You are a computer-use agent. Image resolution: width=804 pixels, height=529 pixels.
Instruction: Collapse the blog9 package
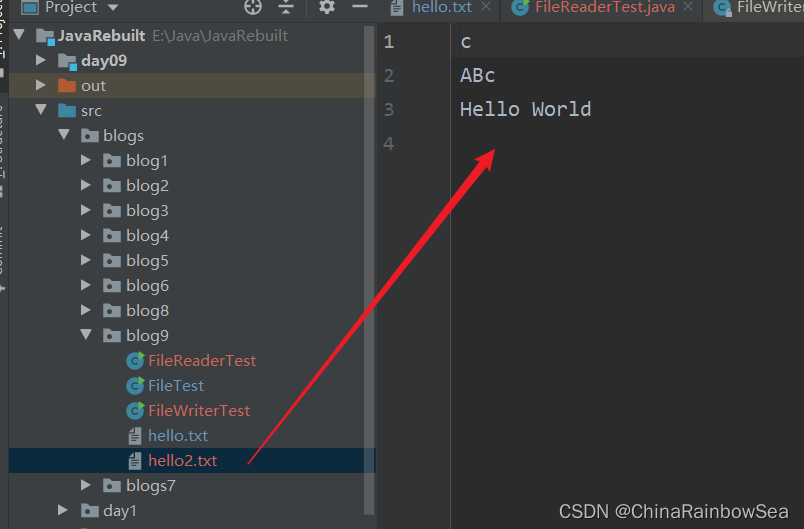coord(86,335)
